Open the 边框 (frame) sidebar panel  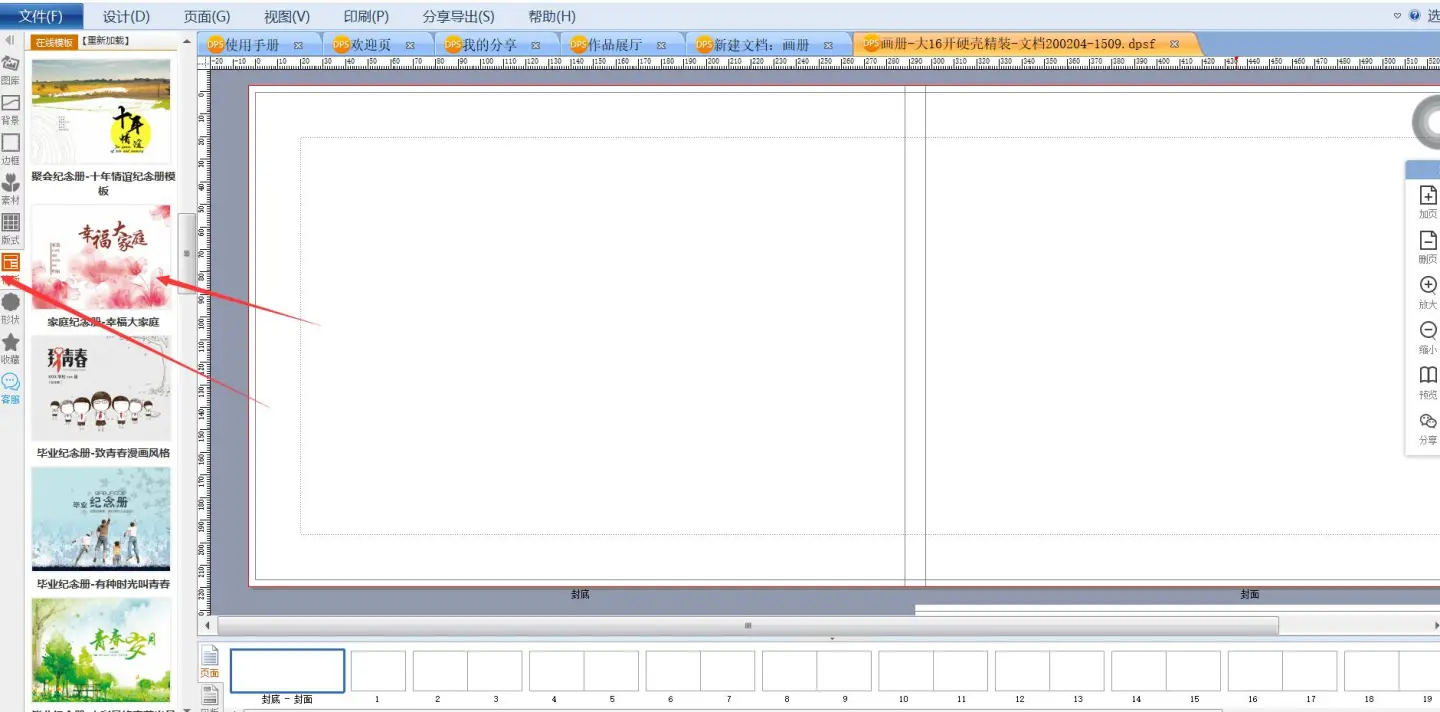pyautogui.click(x=10, y=149)
